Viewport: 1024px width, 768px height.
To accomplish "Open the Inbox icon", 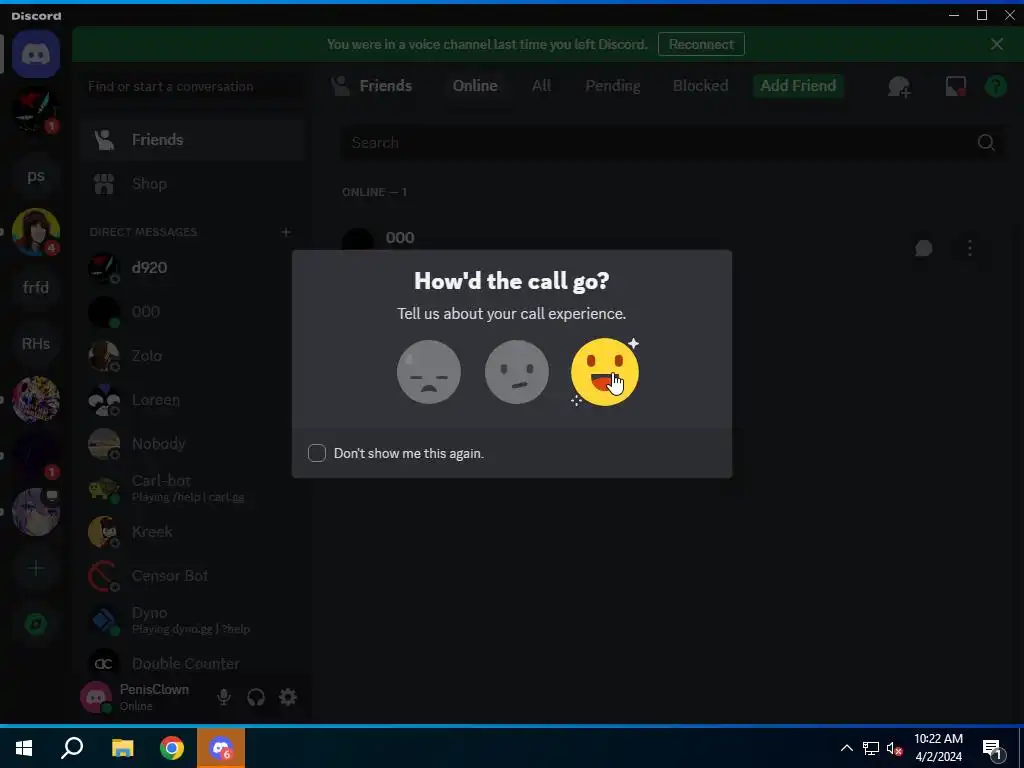I will pyautogui.click(x=955, y=86).
